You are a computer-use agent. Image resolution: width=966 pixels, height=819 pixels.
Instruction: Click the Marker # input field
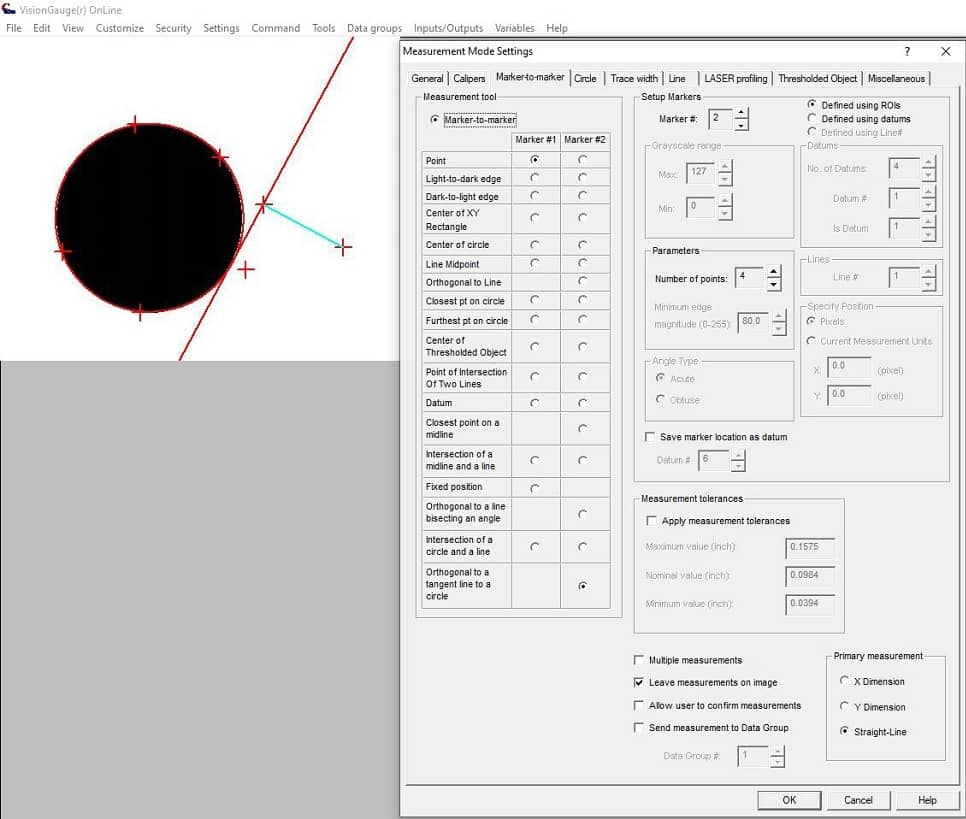[x=721, y=118]
